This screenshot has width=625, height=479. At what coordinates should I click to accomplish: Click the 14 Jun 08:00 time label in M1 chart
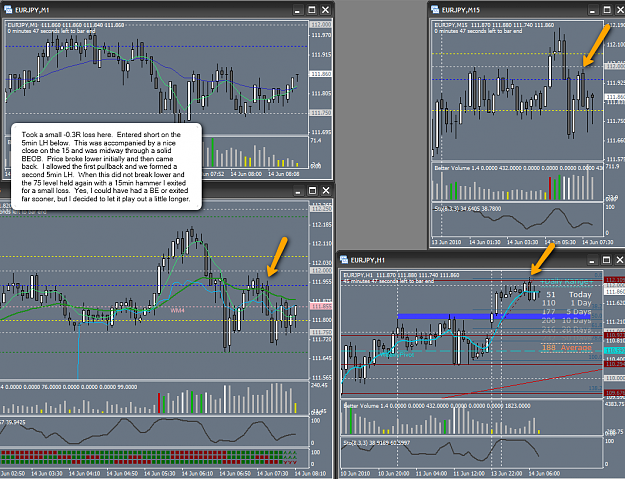pos(248,174)
